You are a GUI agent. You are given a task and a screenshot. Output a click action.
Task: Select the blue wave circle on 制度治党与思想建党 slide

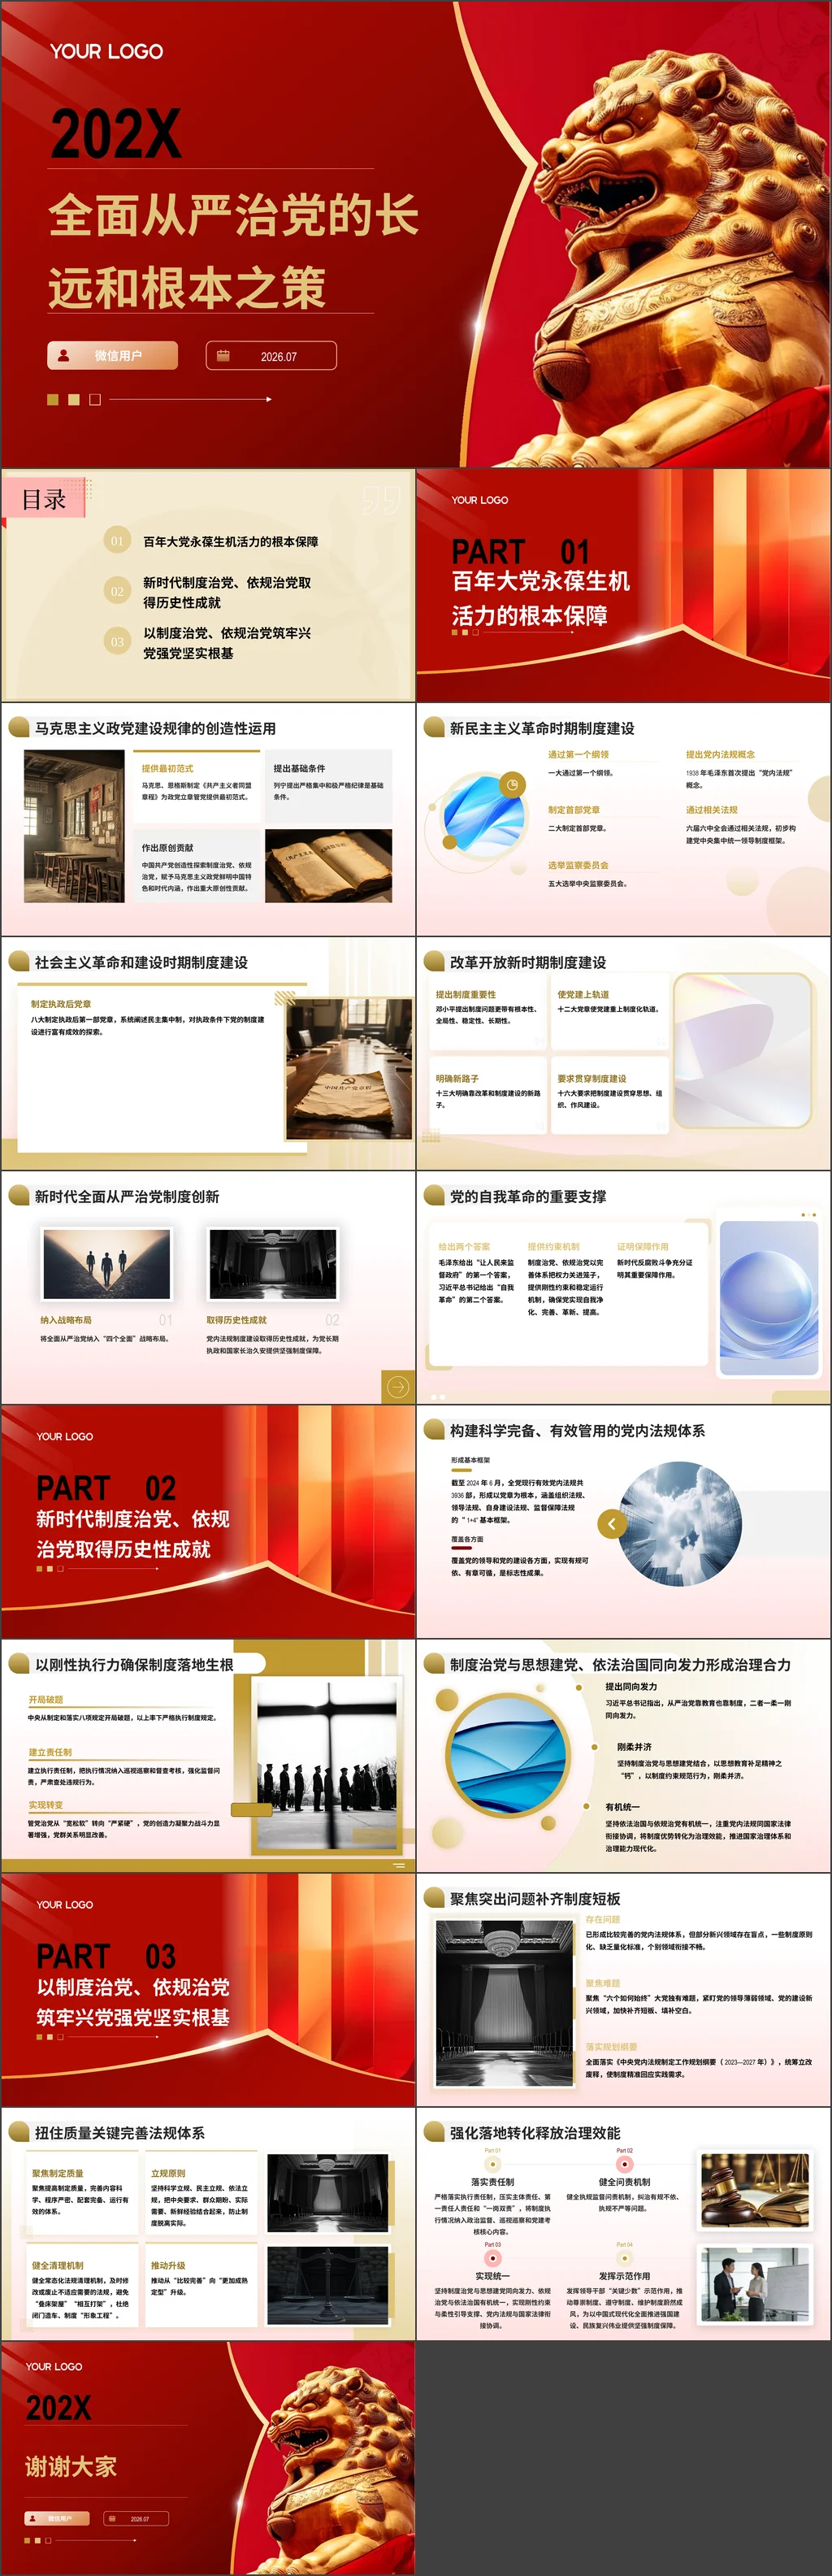pyautogui.click(x=507, y=1755)
